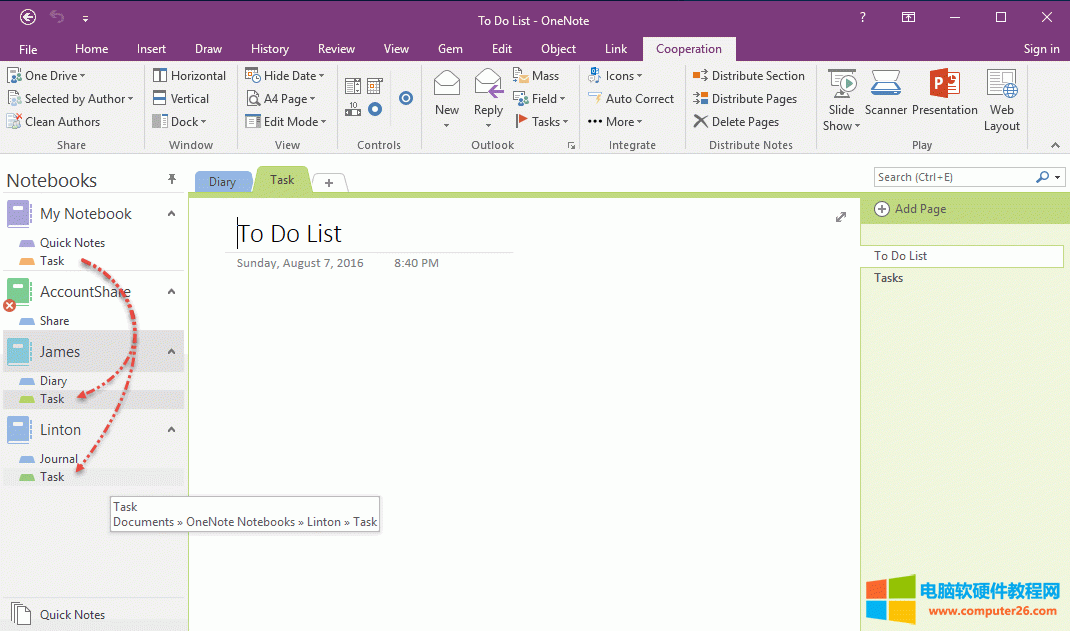
Task: Switch to the Diary section tab
Action: coord(222,182)
